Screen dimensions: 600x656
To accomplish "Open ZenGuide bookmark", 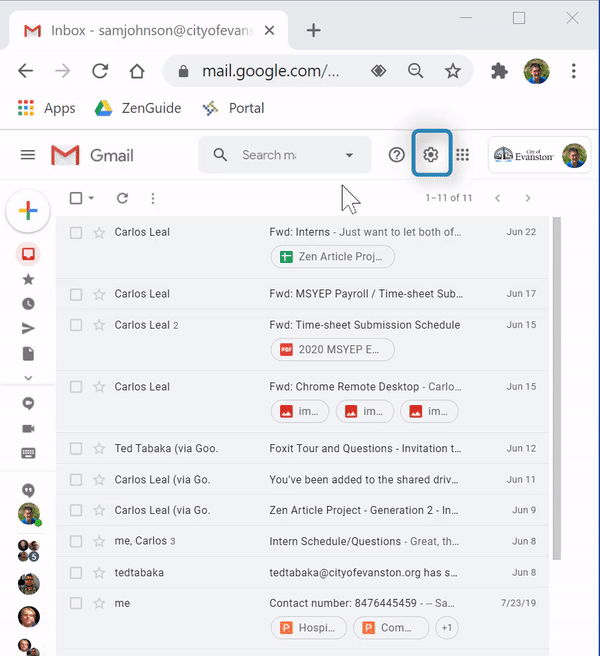I will [138, 108].
